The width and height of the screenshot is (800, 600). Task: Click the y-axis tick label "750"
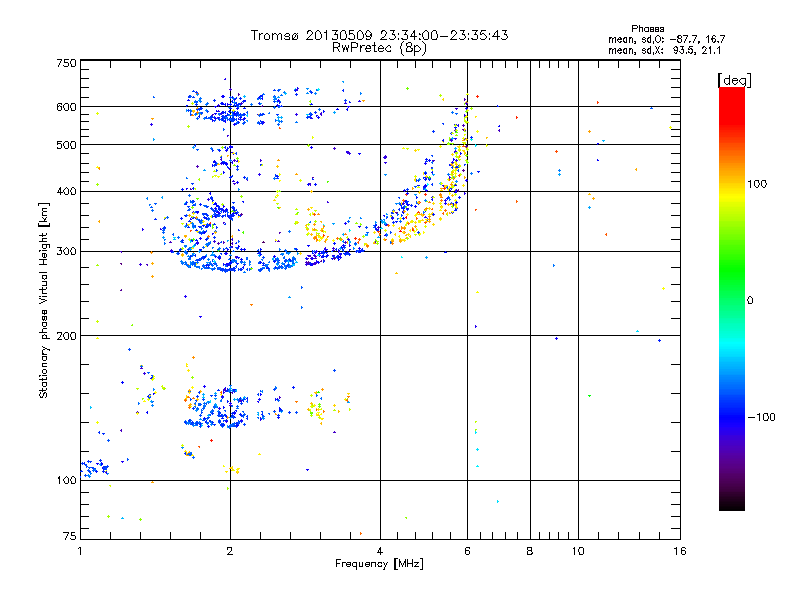[67, 63]
